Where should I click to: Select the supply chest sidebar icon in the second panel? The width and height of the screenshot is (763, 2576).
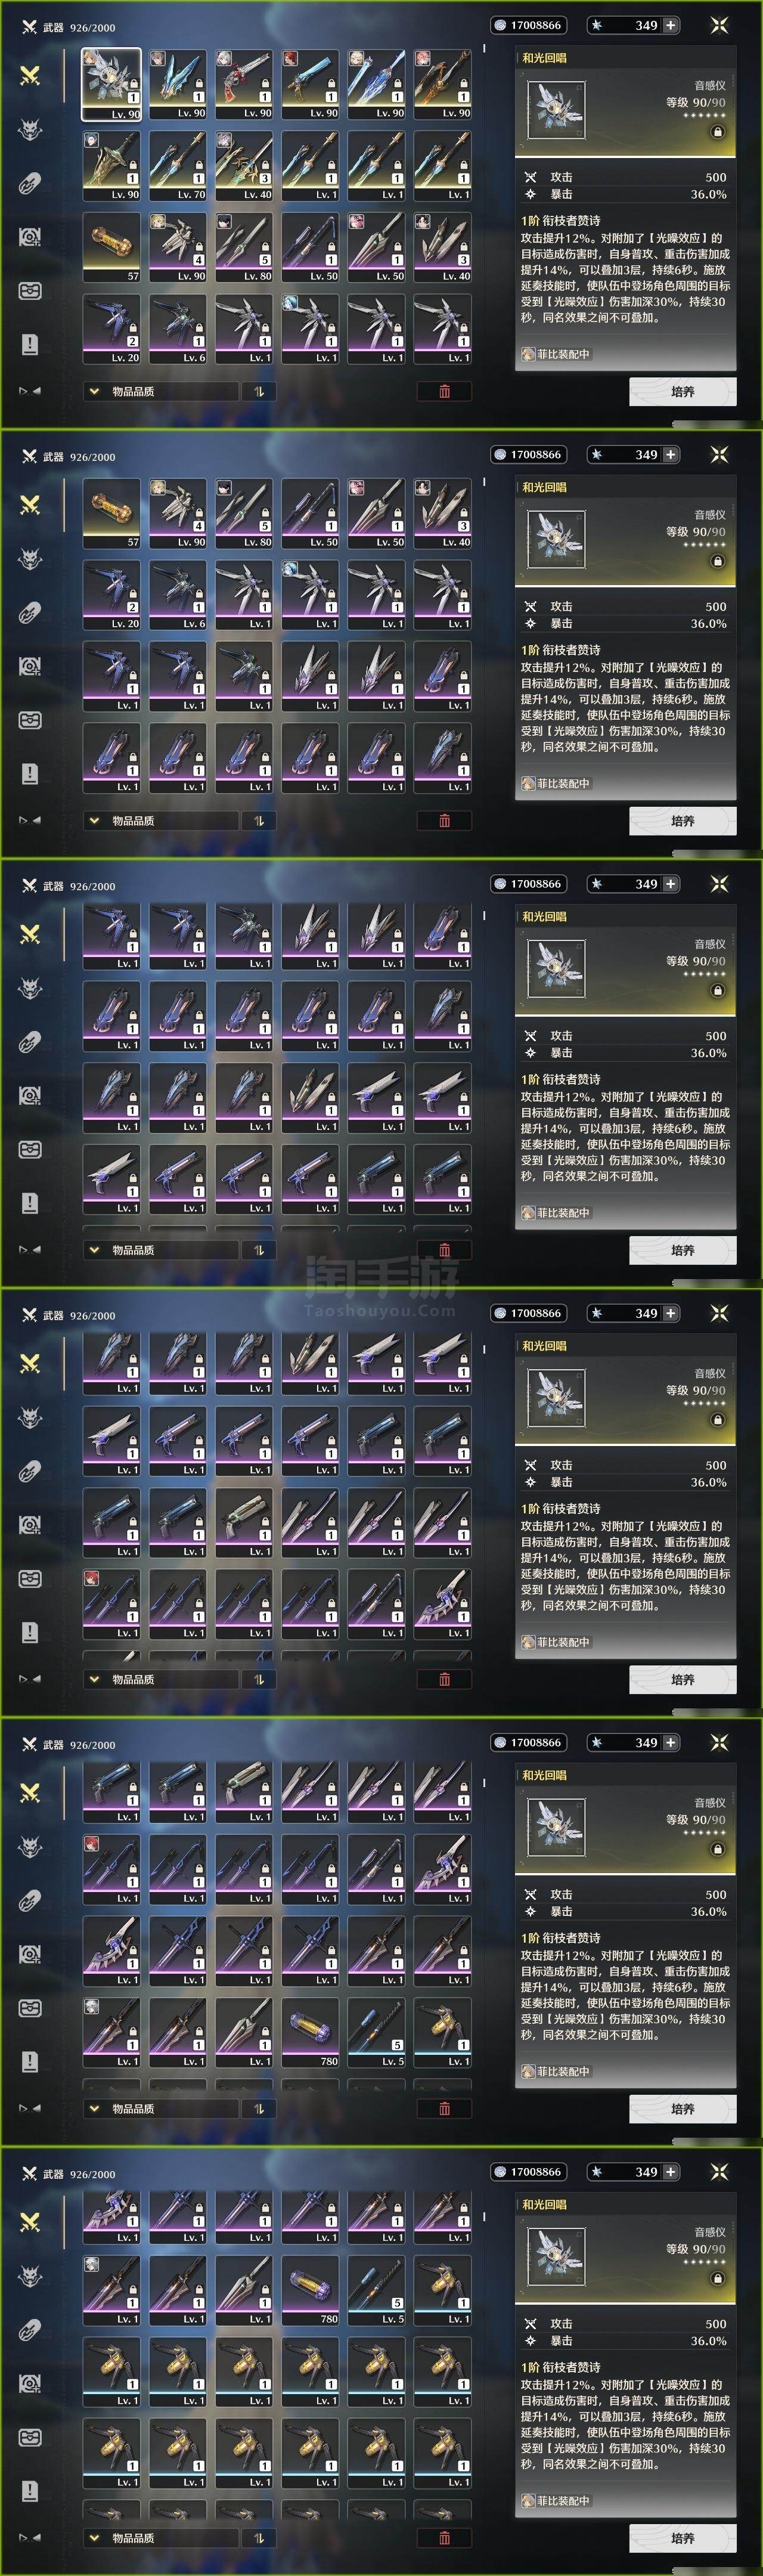tap(30, 720)
